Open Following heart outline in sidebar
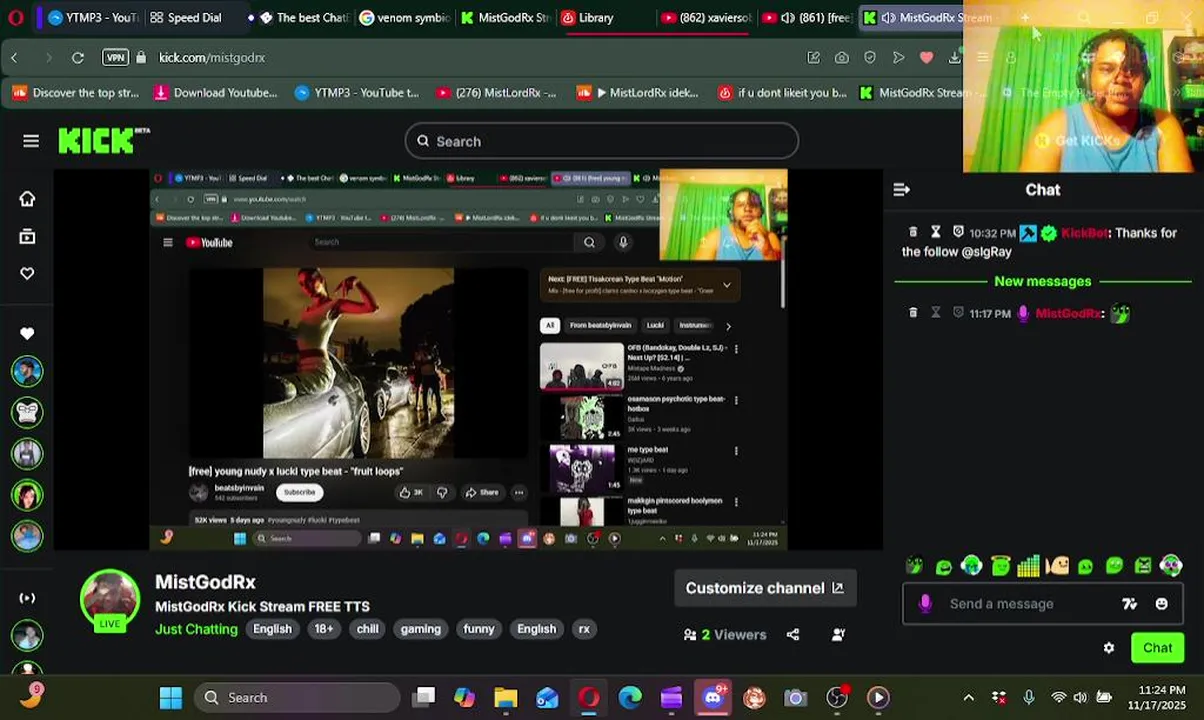This screenshot has height=720, width=1204. (27, 274)
